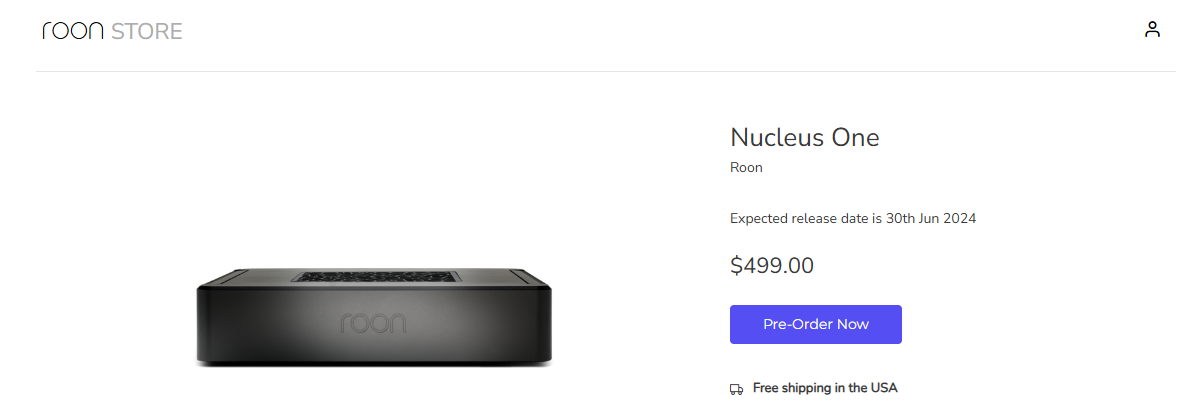Click the ventilation grille on top of the device

[374, 275]
